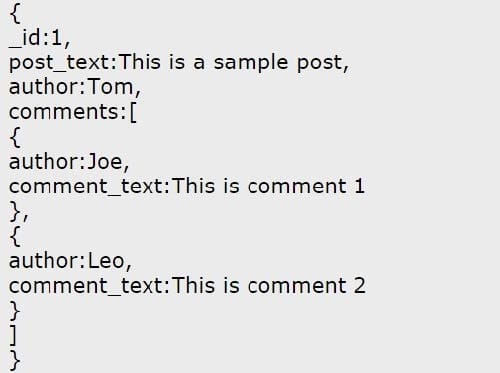
Task: Click the first "comment_text" key
Action: [x=86, y=187]
